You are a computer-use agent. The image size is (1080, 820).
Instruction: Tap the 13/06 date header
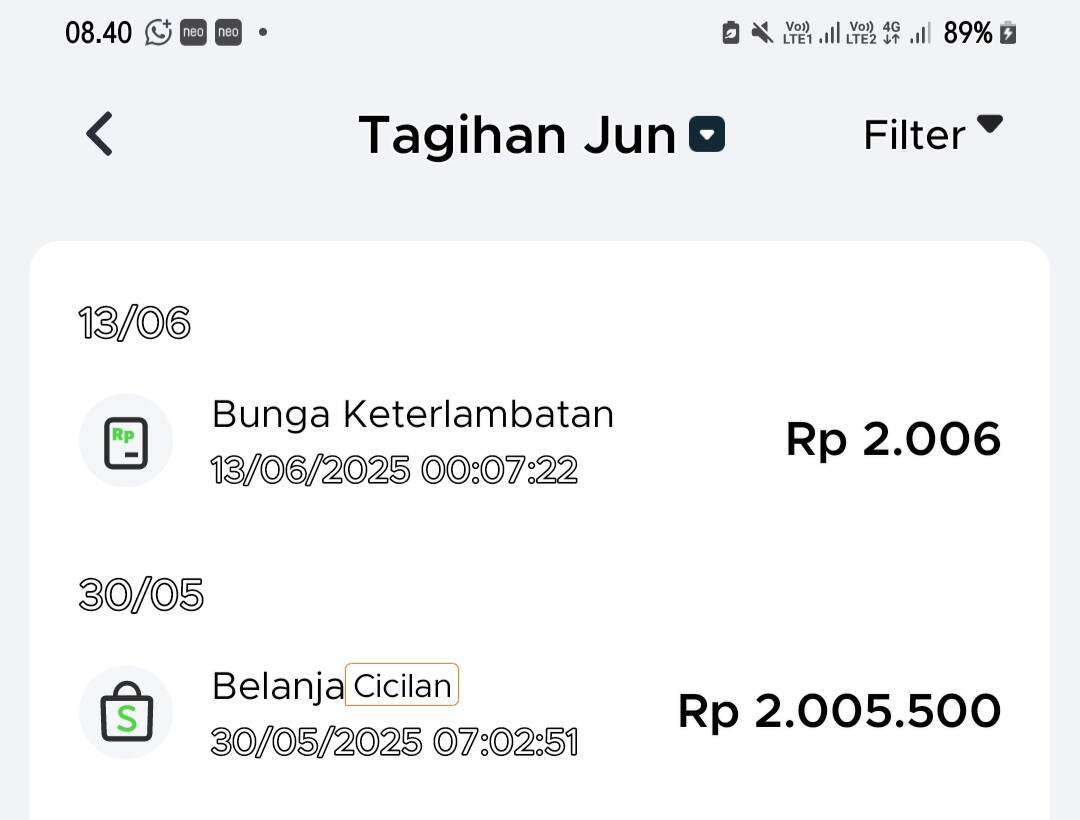coord(134,322)
